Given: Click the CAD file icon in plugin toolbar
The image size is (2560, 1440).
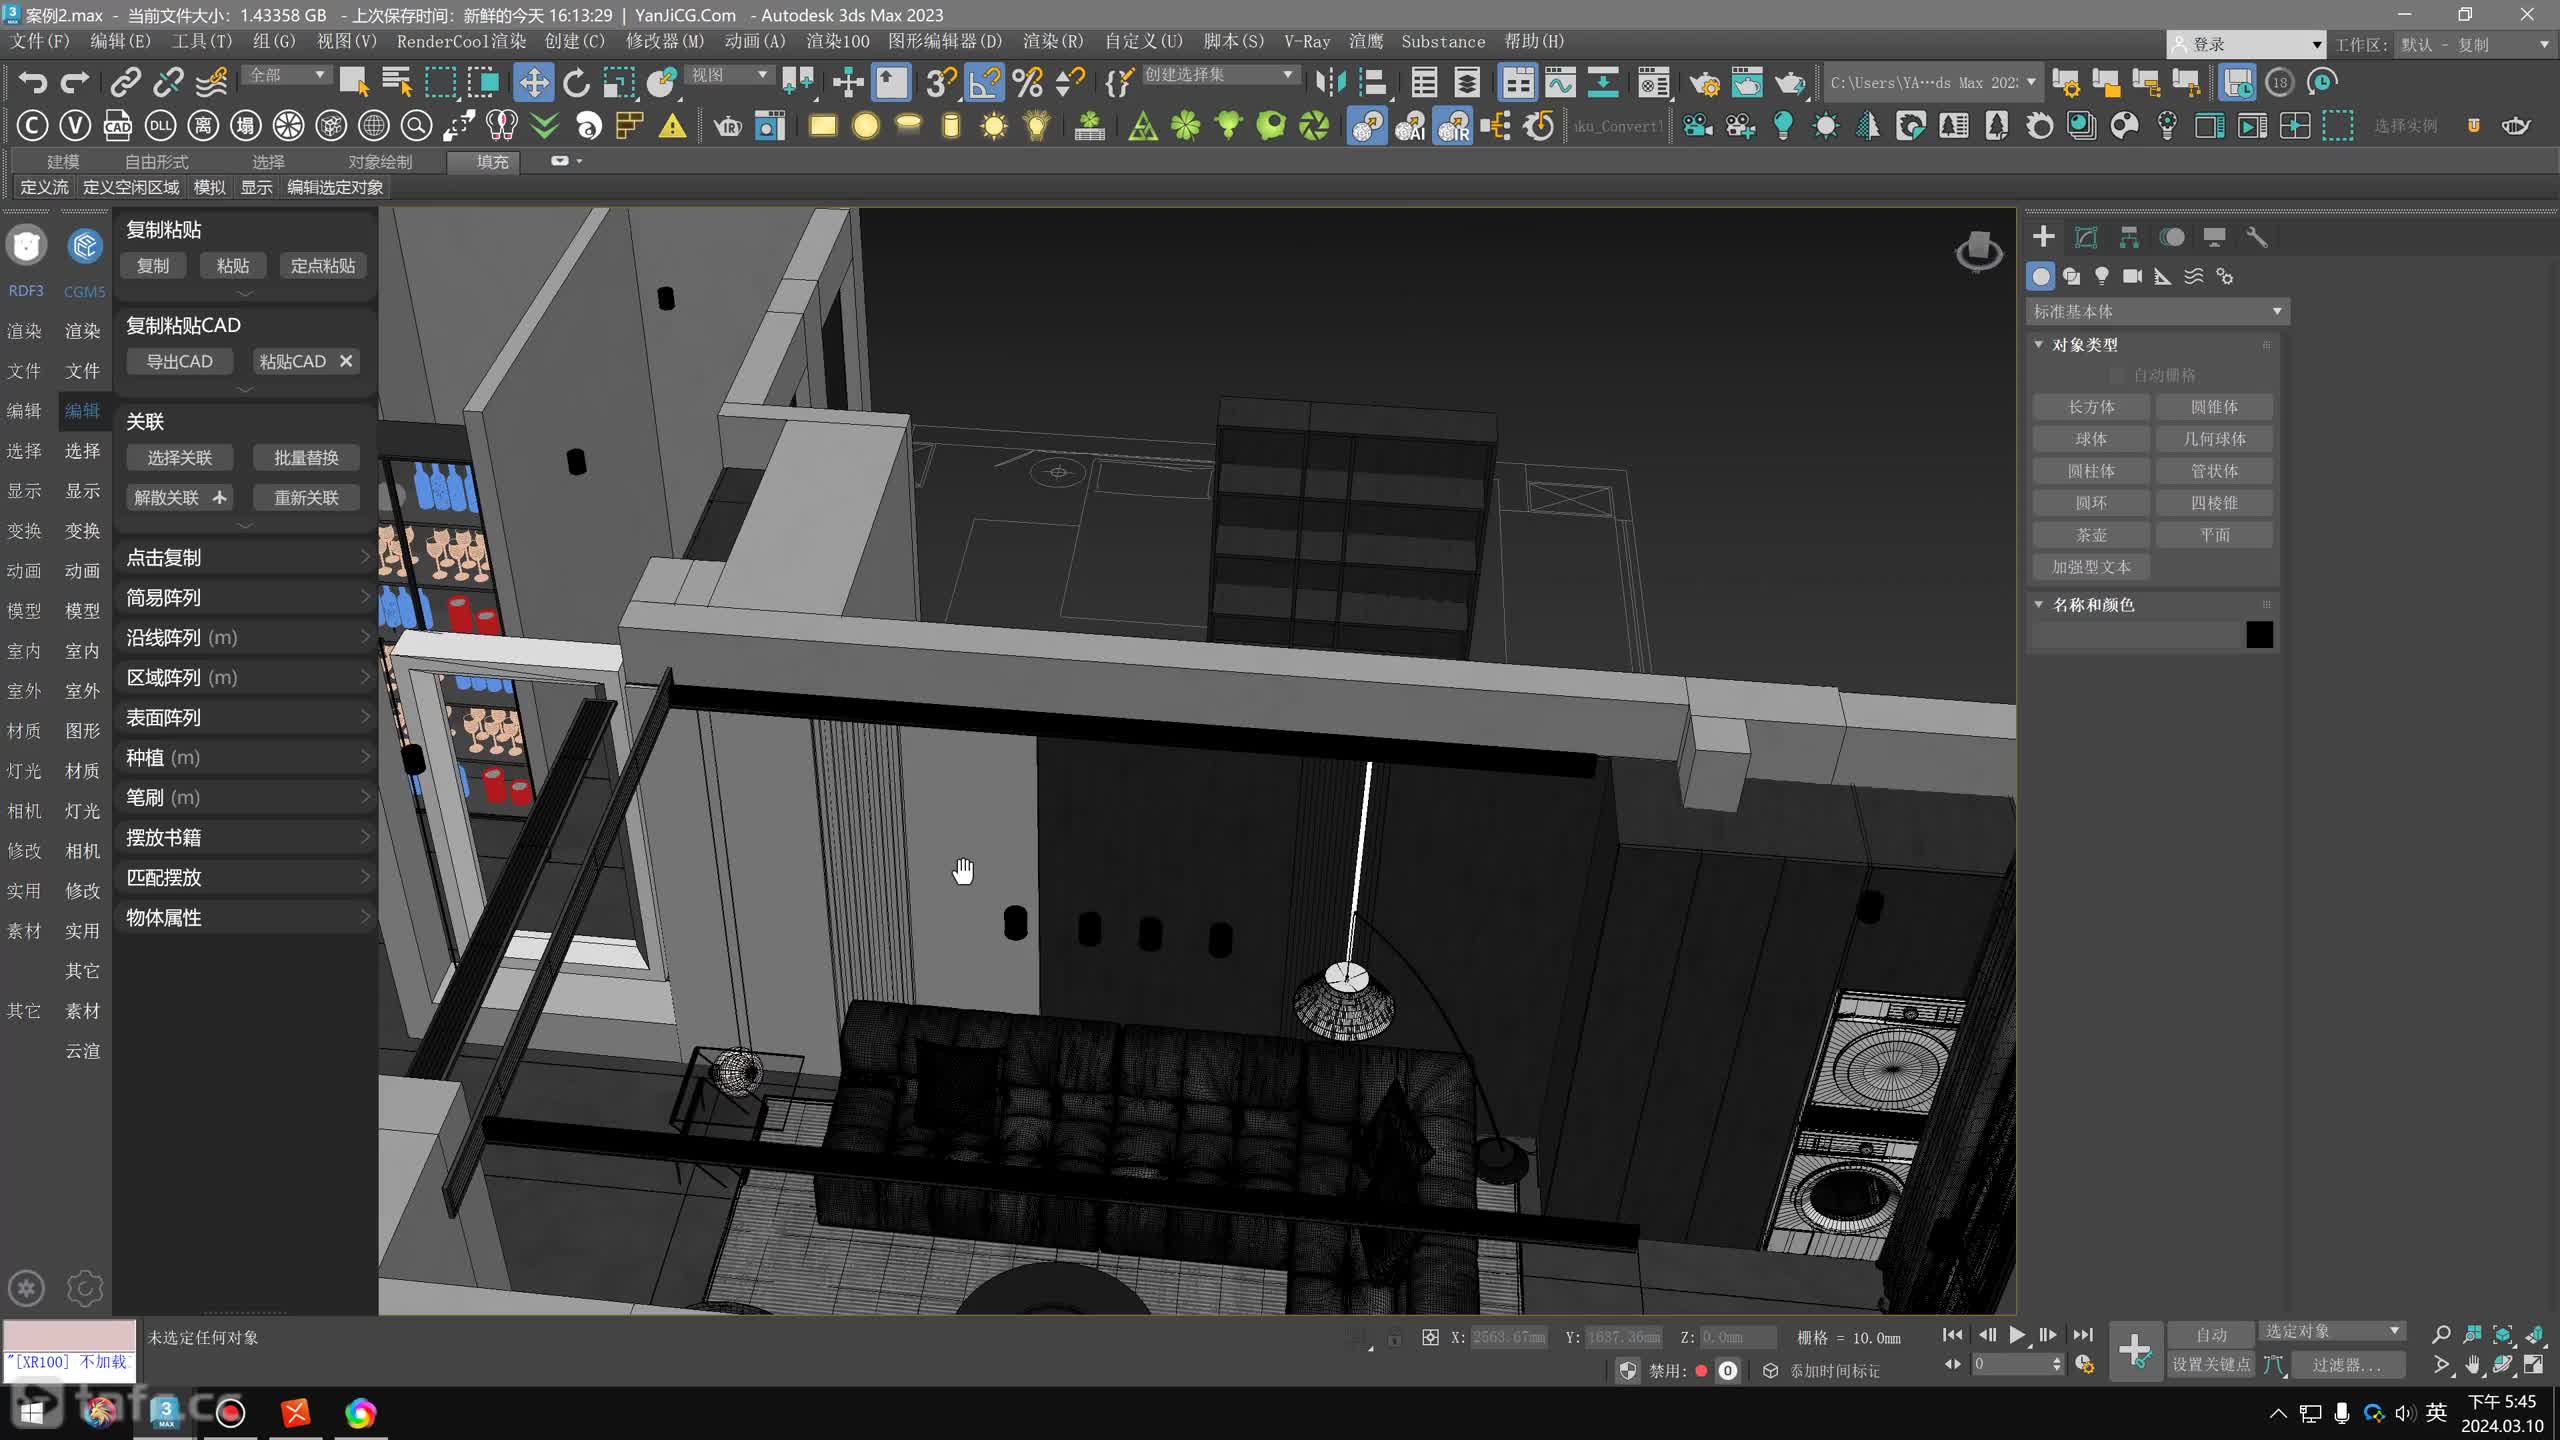Looking at the screenshot, I should [x=118, y=126].
